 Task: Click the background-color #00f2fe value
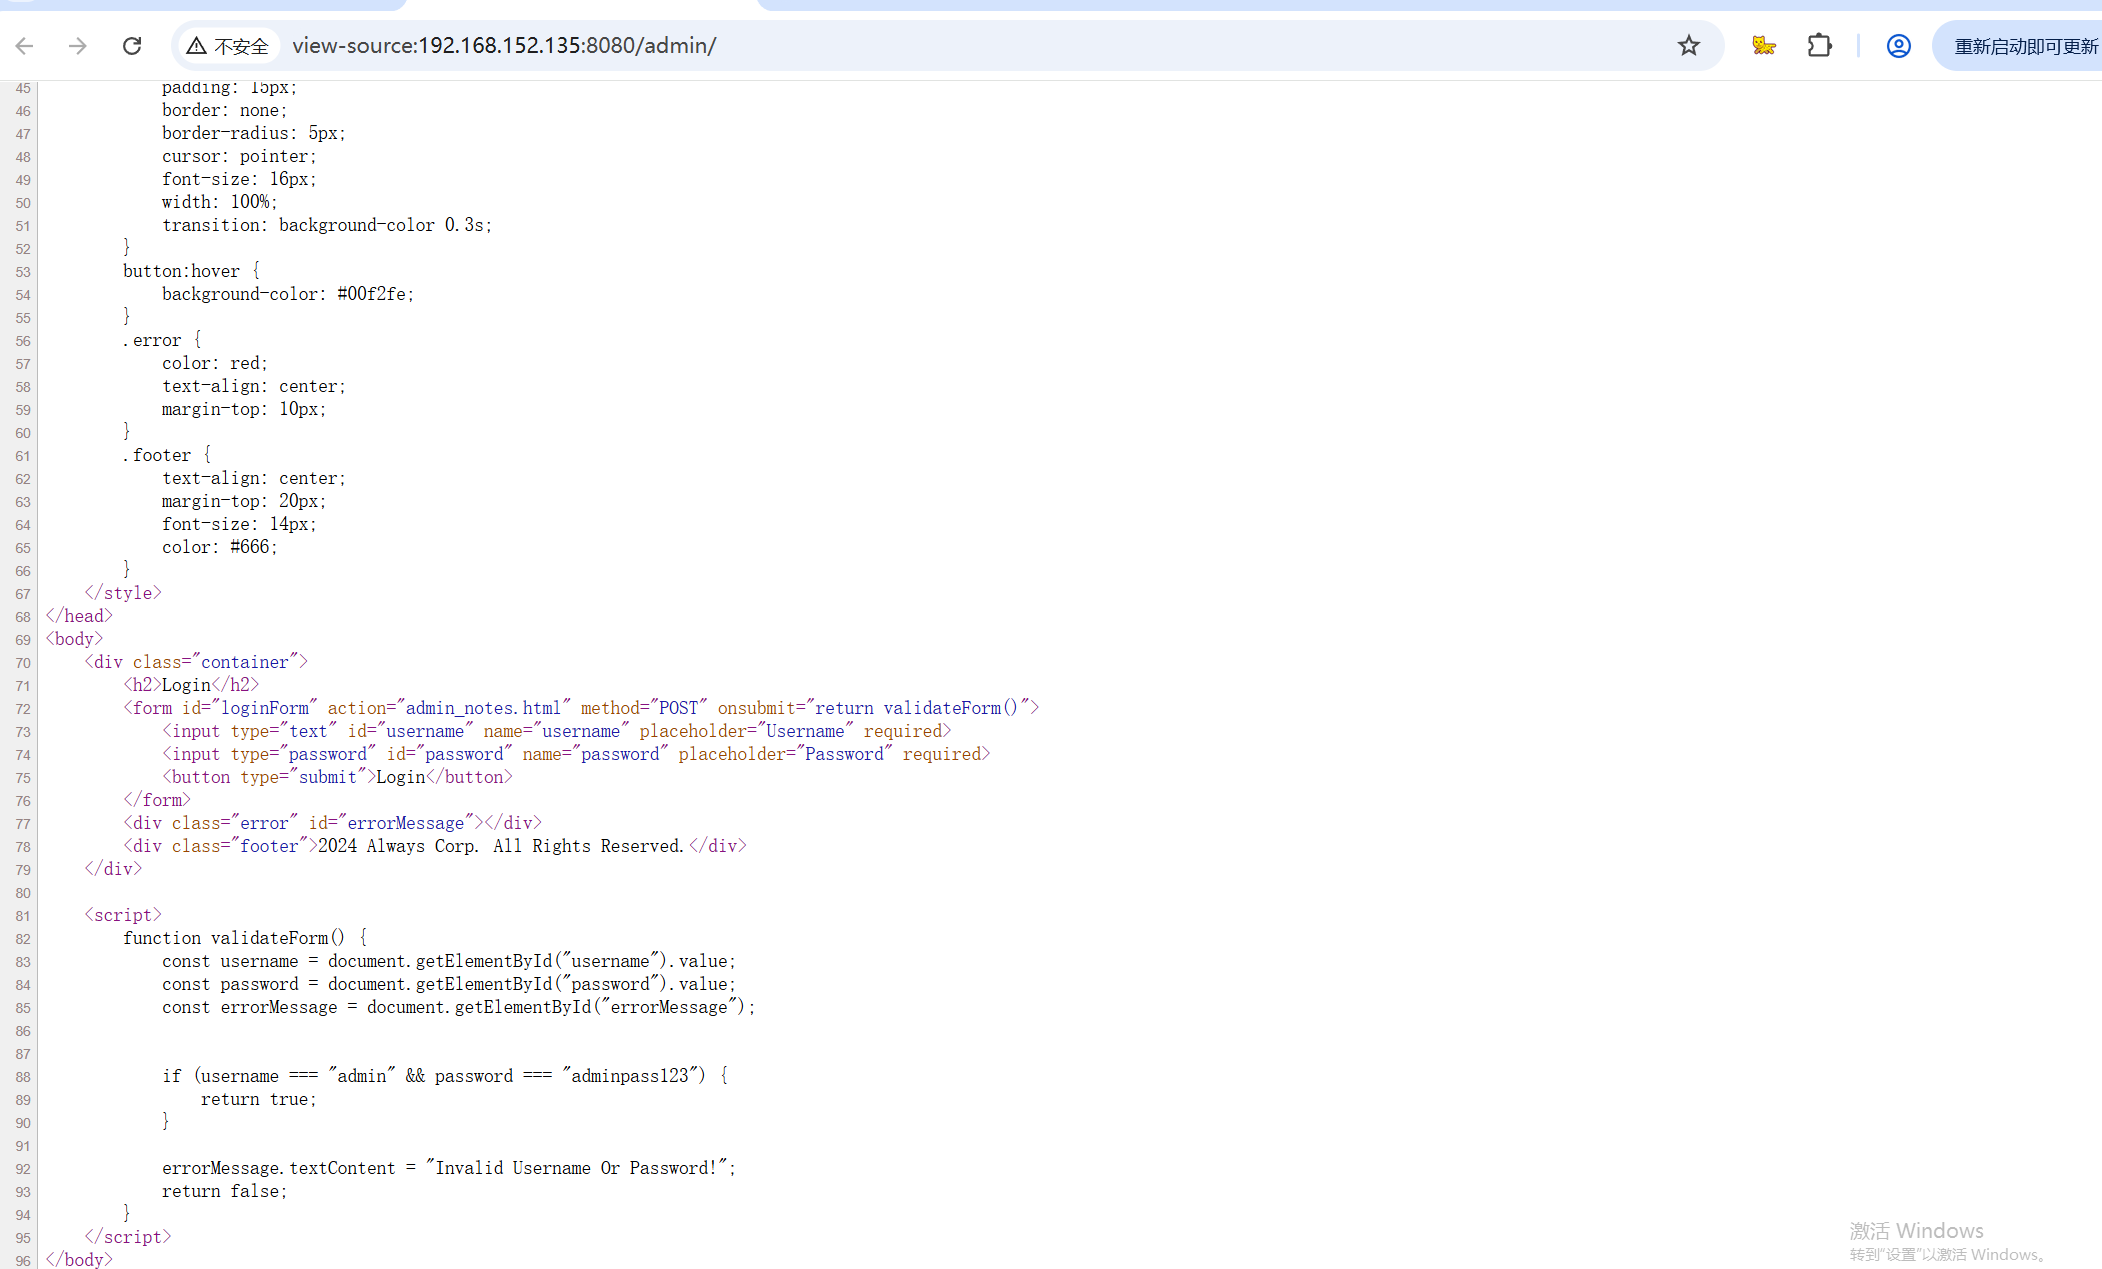371,294
